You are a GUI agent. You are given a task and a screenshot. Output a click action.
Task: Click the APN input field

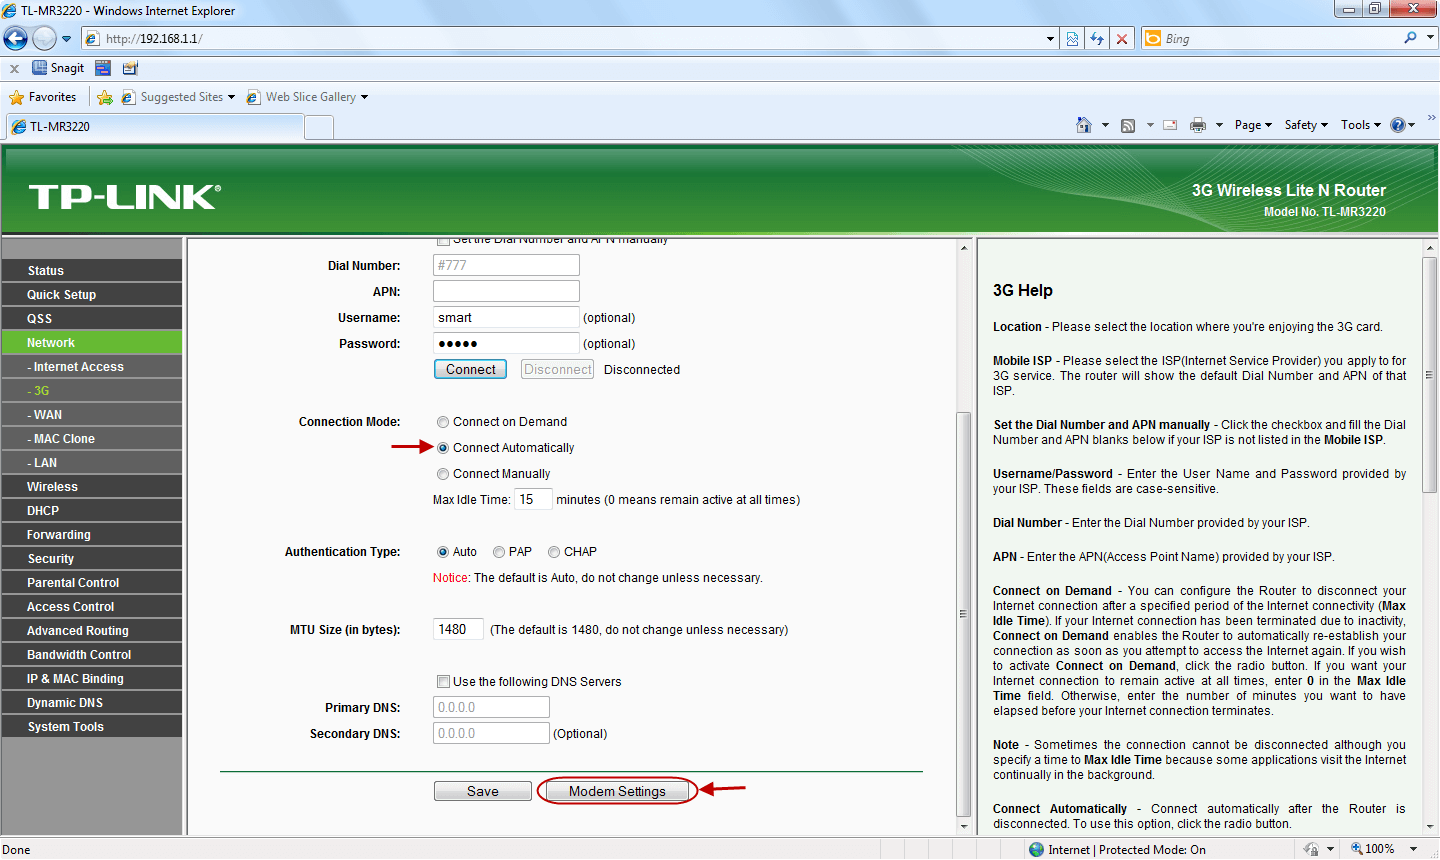[x=506, y=291]
